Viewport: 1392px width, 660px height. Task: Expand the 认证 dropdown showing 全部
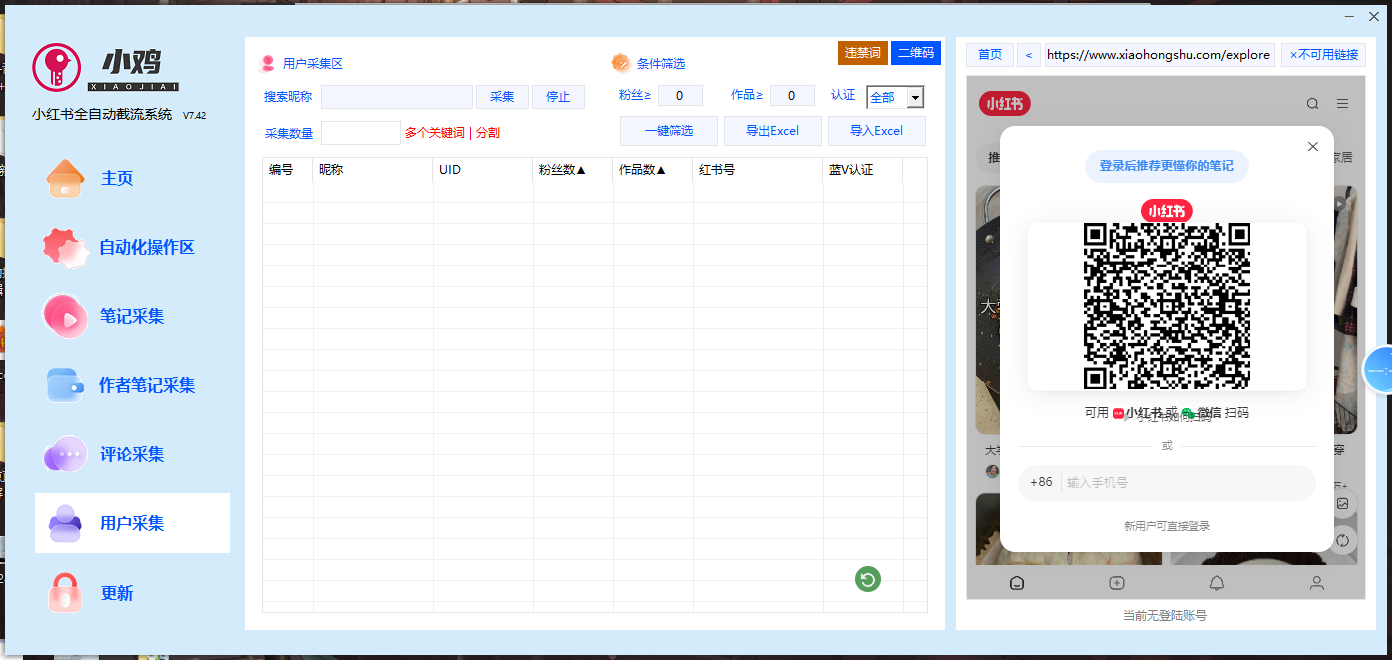point(914,97)
